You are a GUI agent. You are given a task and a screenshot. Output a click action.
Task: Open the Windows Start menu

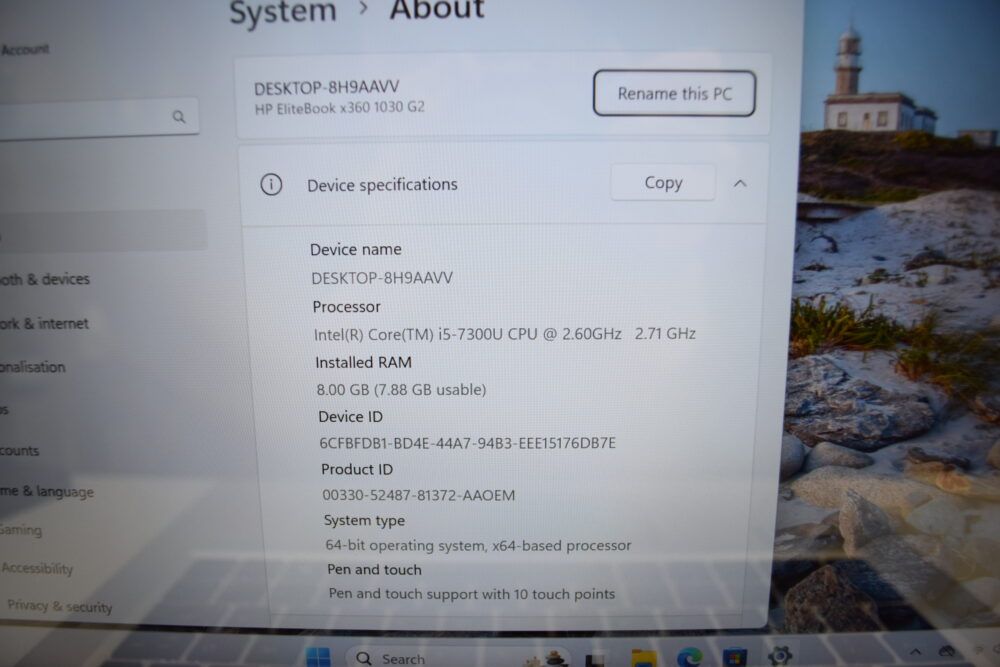click(318, 657)
